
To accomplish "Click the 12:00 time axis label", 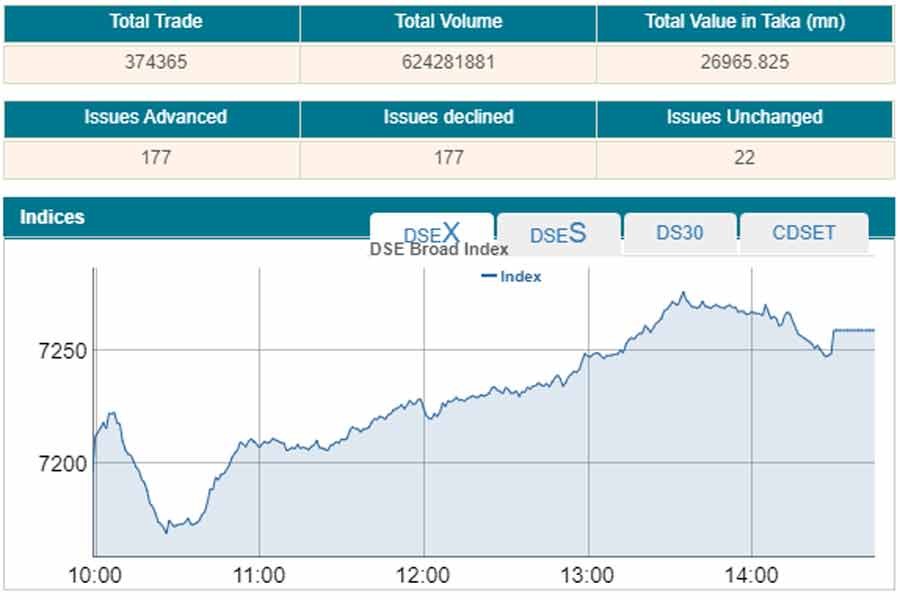I will pos(423,576).
